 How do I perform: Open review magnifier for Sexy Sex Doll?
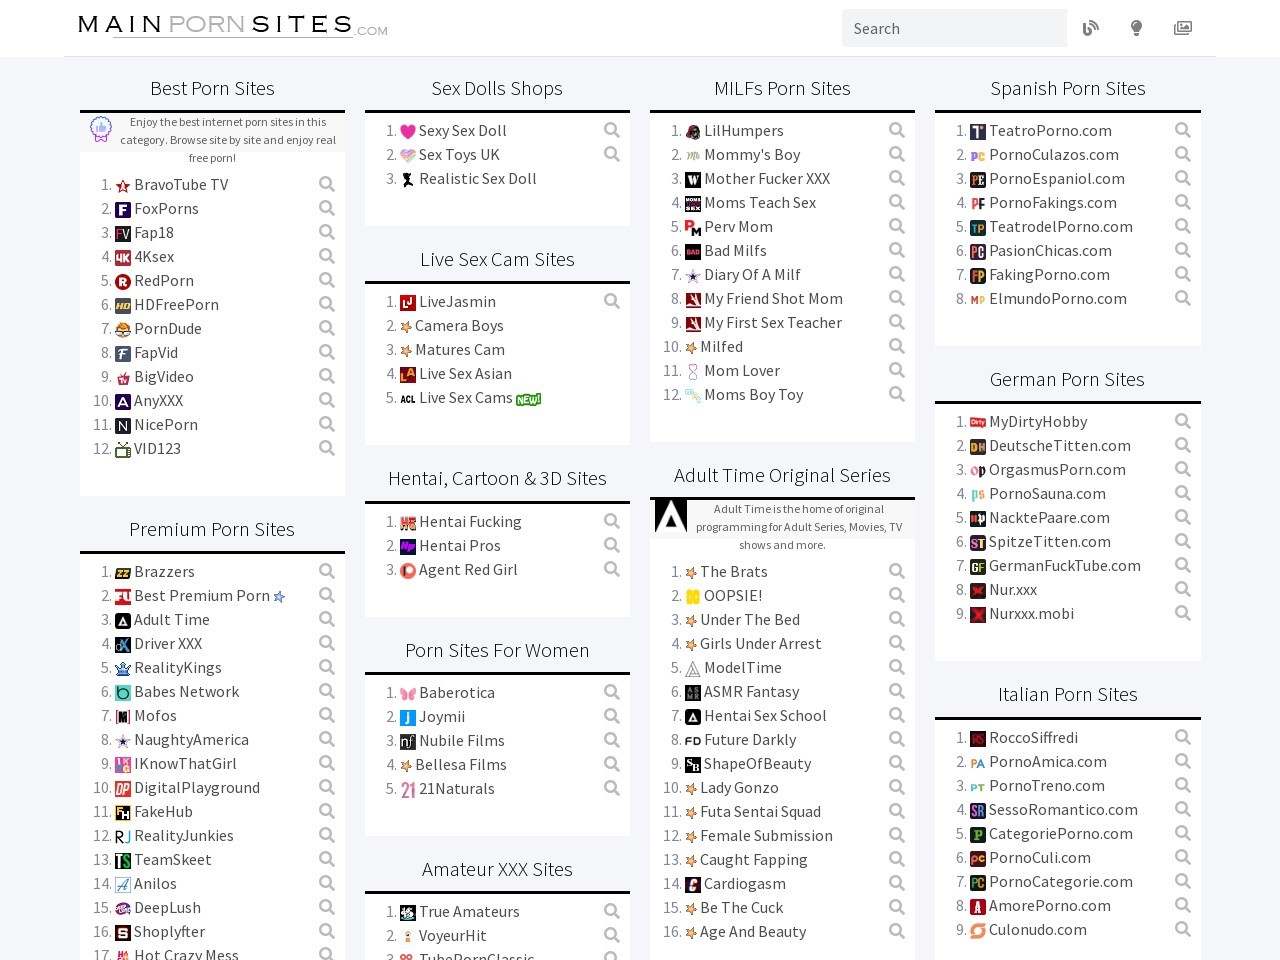[x=612, y=130]
